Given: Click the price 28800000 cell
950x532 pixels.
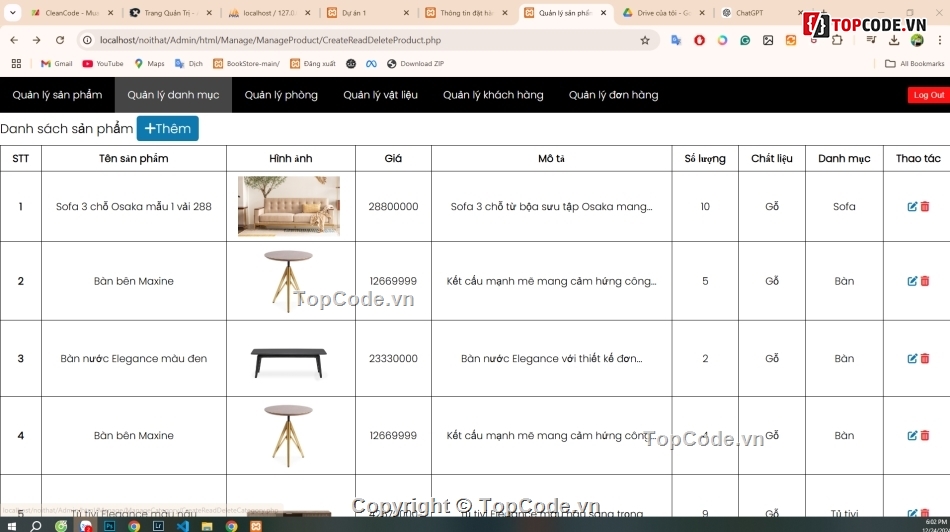Looking at the screenshot, I should pyautogui.click(x=393, y=207).
